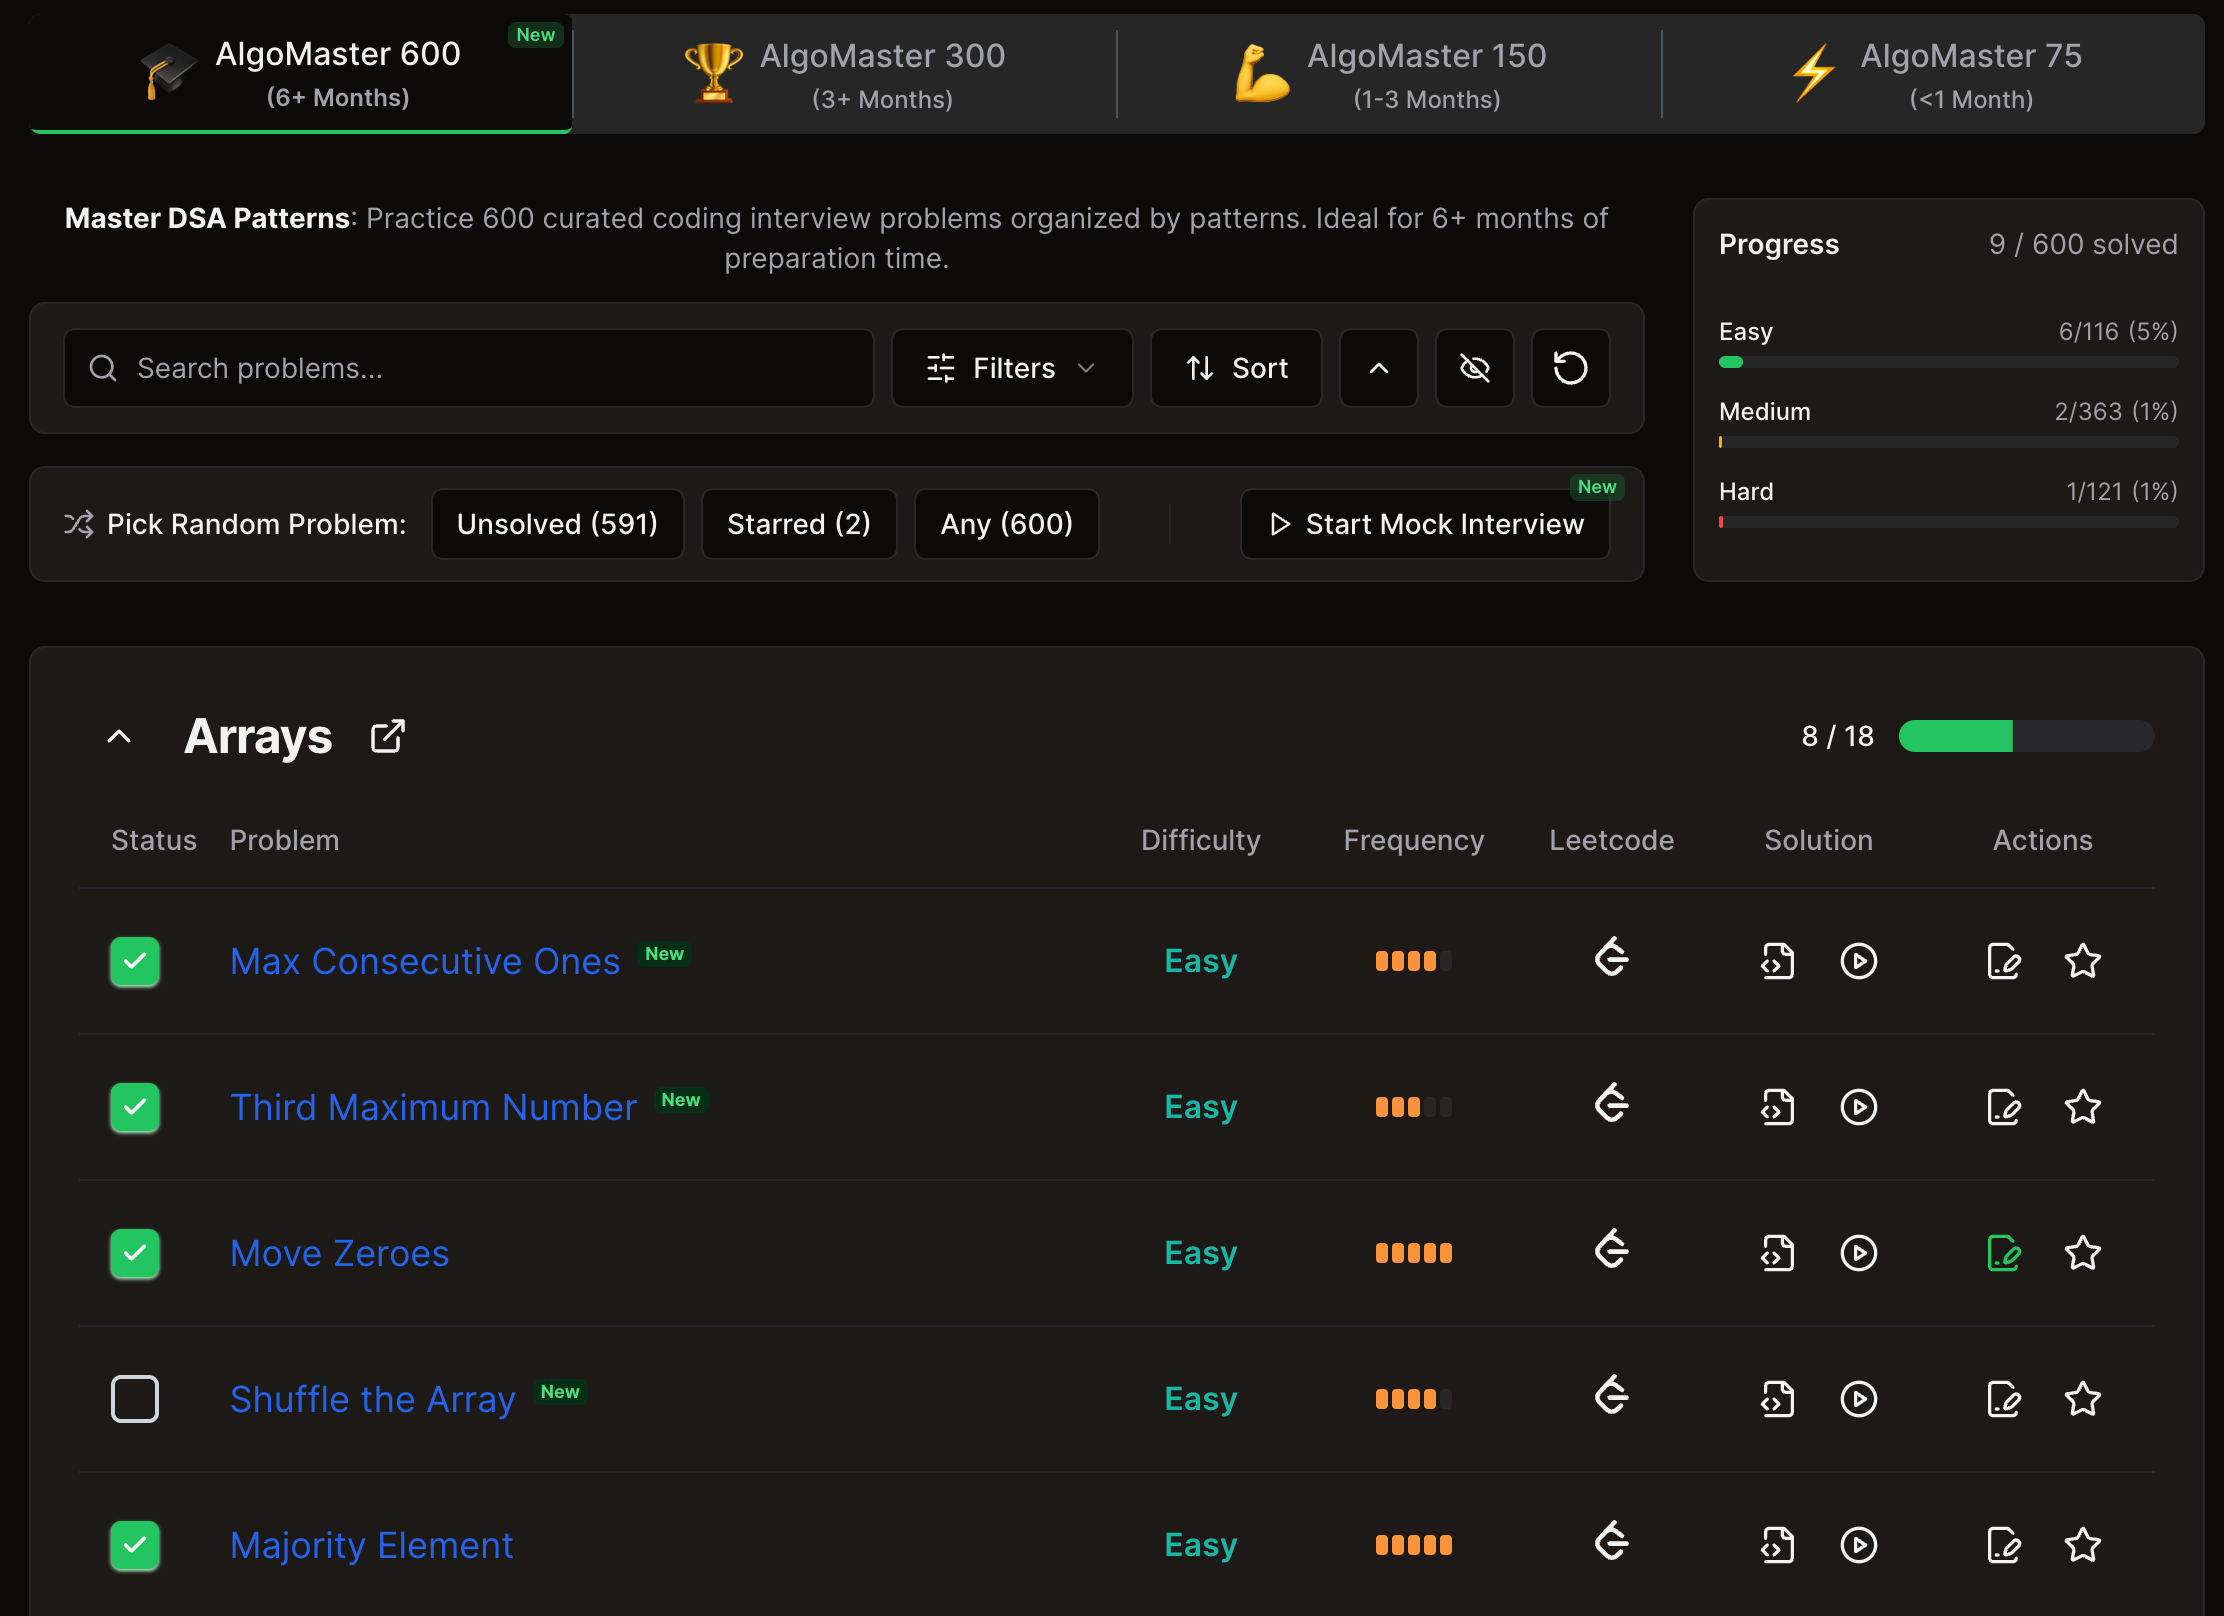Open the Filters dropdown
Screen dimensions: 2224x1616
pos(1011,368)
